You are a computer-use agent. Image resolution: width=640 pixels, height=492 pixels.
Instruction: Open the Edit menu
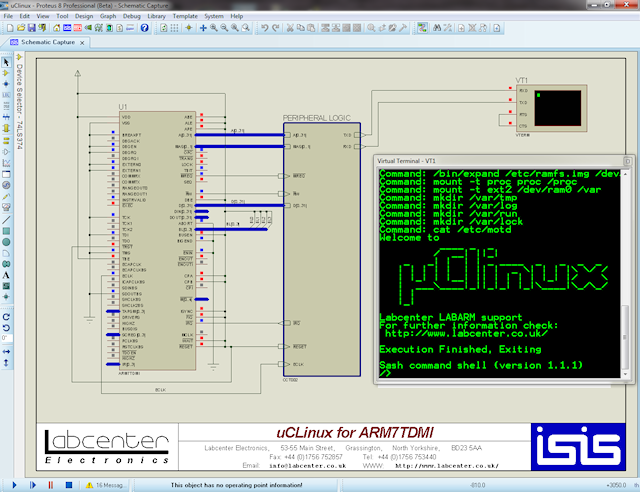click(24, 16)
